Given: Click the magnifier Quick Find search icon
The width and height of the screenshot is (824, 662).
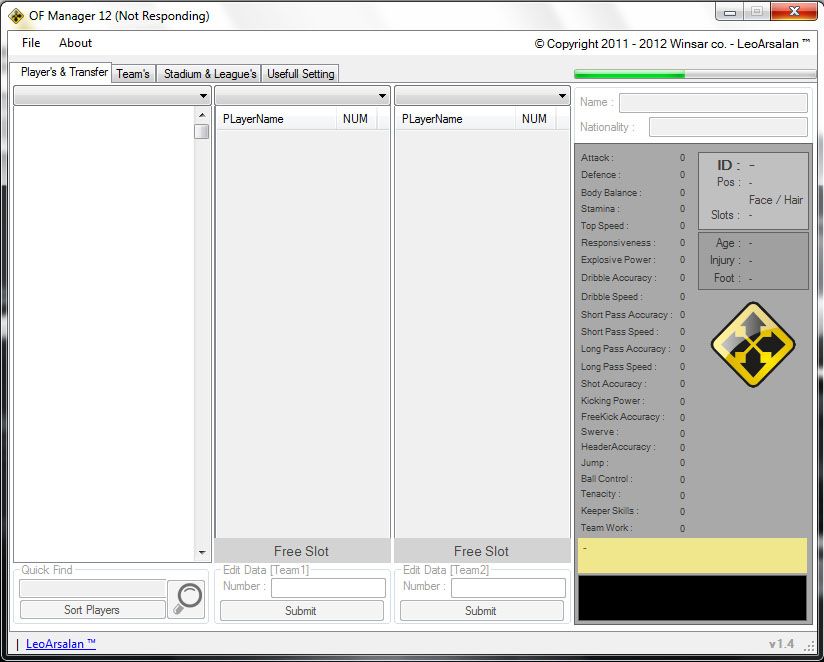Looking at the screenshot, I should click(186, 598).
